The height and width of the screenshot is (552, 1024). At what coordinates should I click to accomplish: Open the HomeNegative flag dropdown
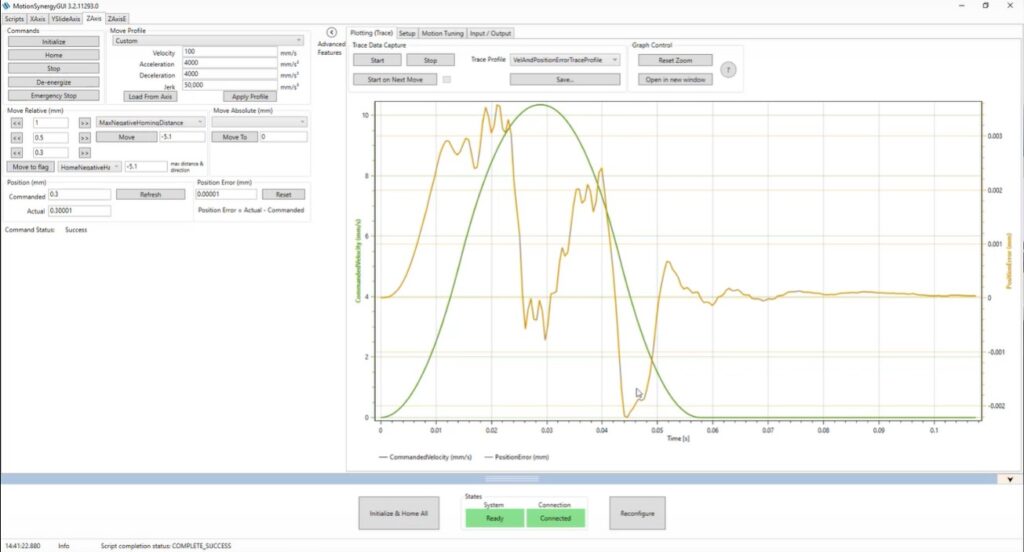point(89,167)
